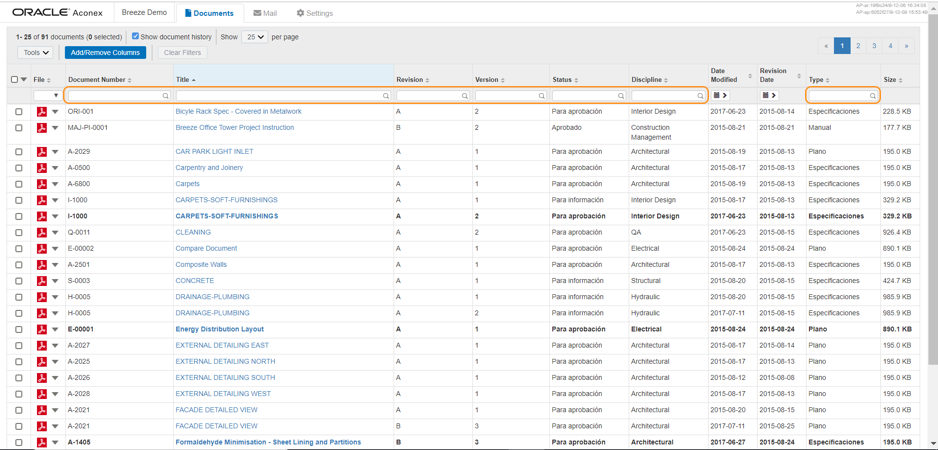Expand select-all options arrow in header
Image resolution: width=938 pixels, height=450 pixels.
pos(24,80)
